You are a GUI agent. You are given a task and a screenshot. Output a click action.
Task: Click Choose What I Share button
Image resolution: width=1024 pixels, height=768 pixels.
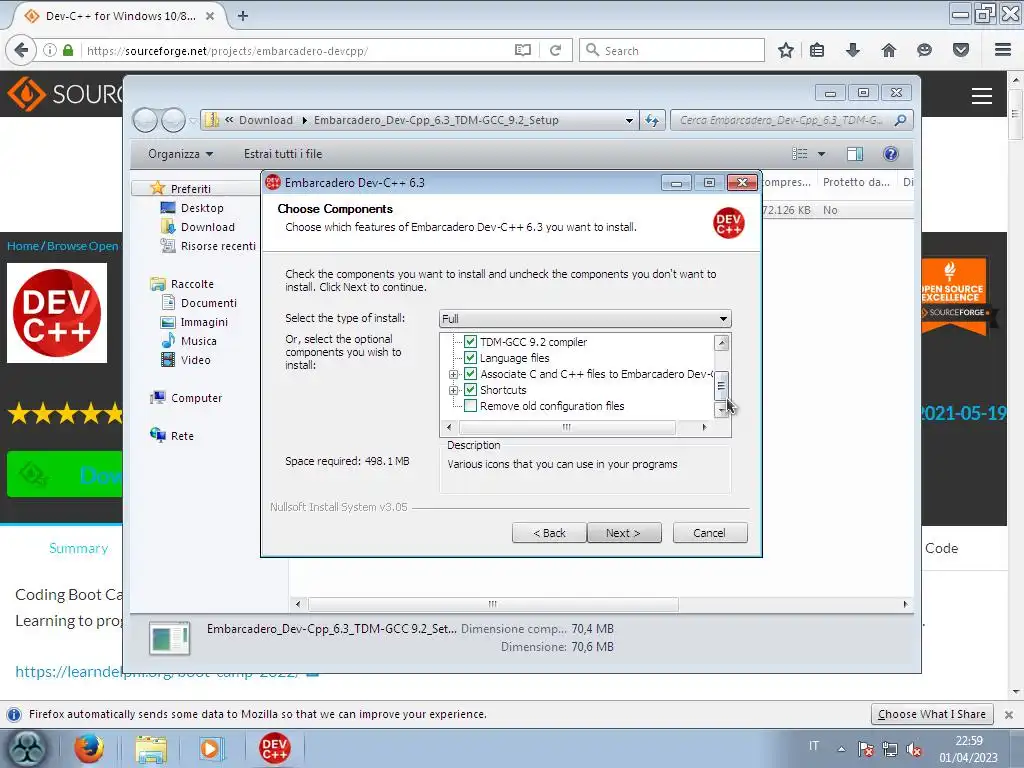pyautogui.click(x=932, y=714)
